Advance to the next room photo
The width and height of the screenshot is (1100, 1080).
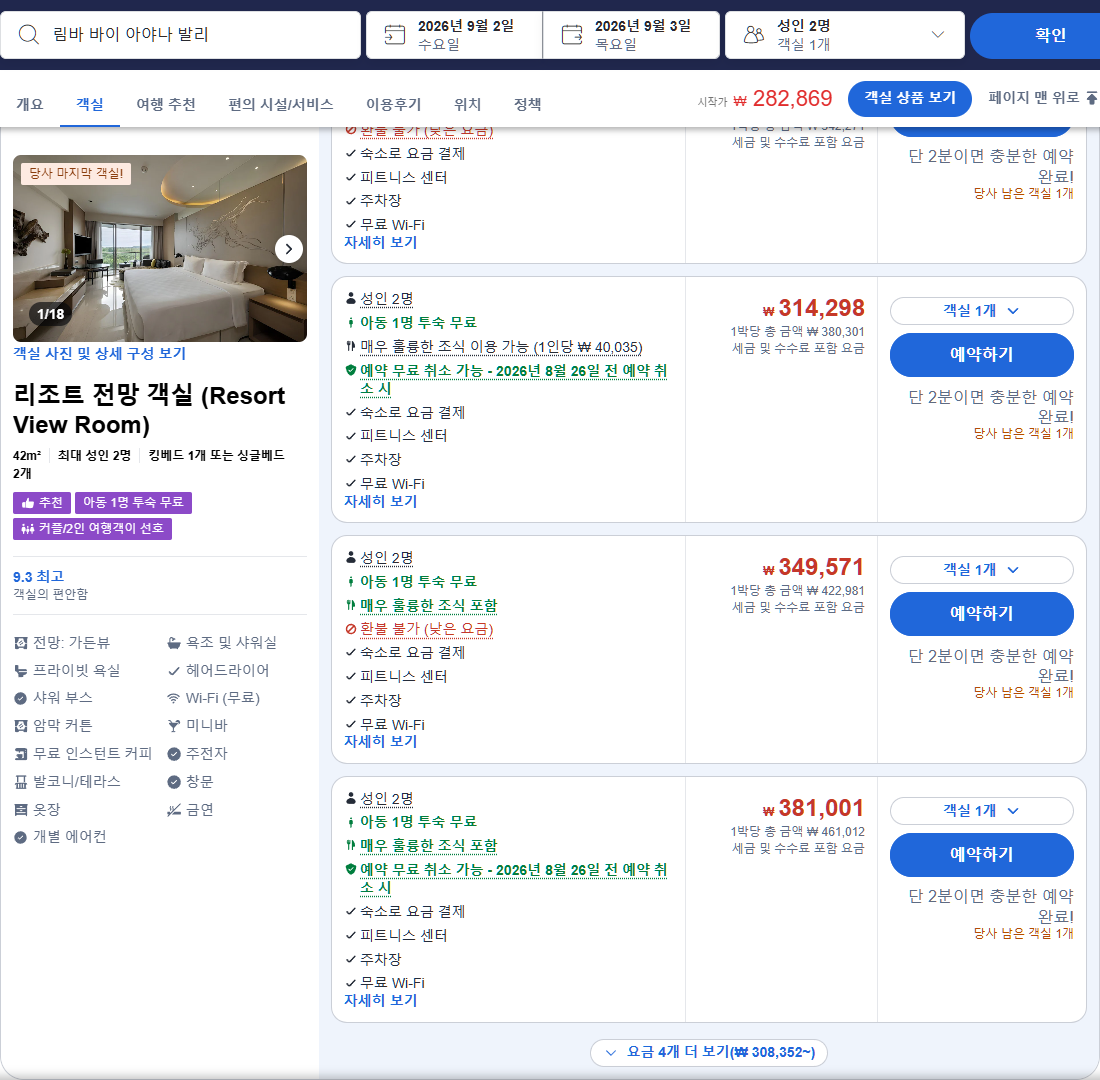[288, 249]
